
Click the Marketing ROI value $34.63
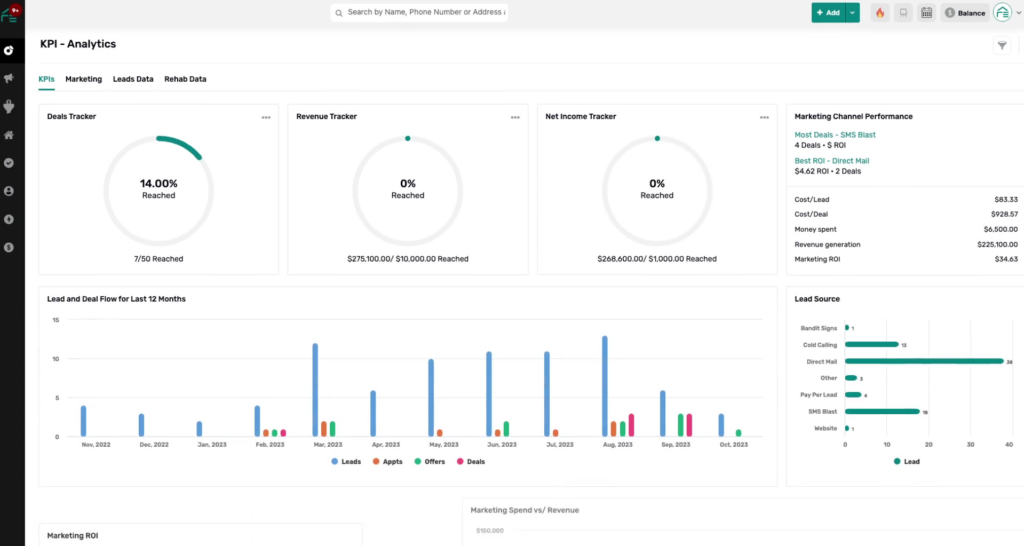pyautogui.click(x=1006, y=259)
